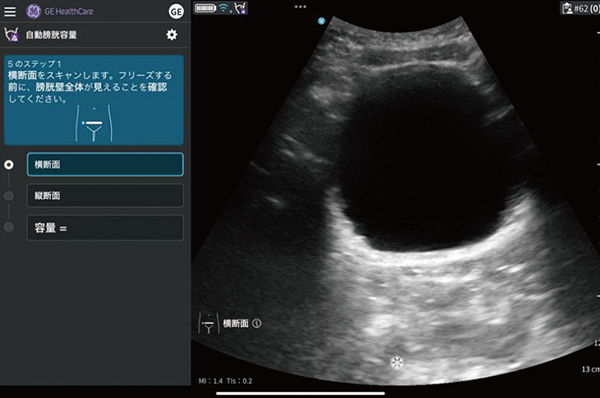Tap the Wi-Fi connection icon
600x398 pixels.
click(x=223, y=8)
